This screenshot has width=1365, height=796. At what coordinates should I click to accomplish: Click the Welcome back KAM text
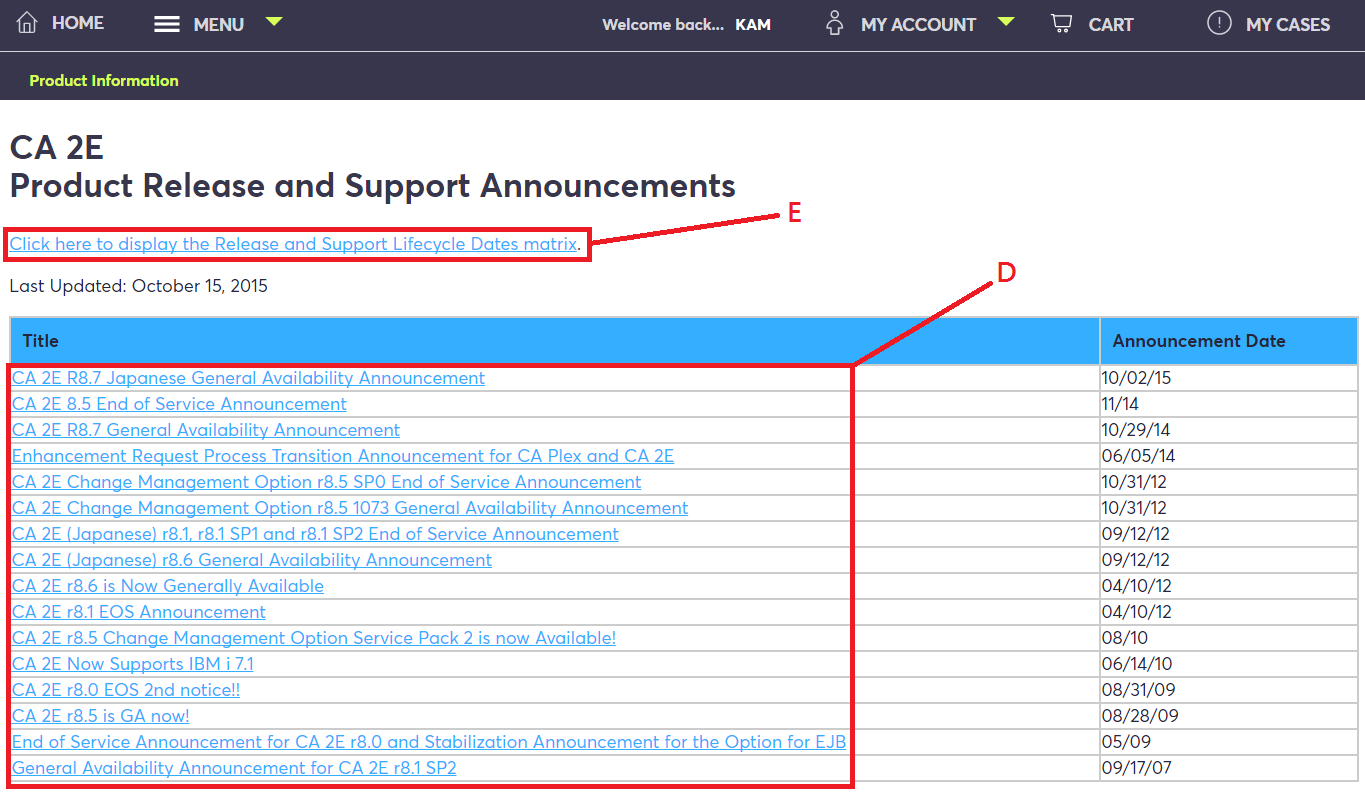click(687, 25)
